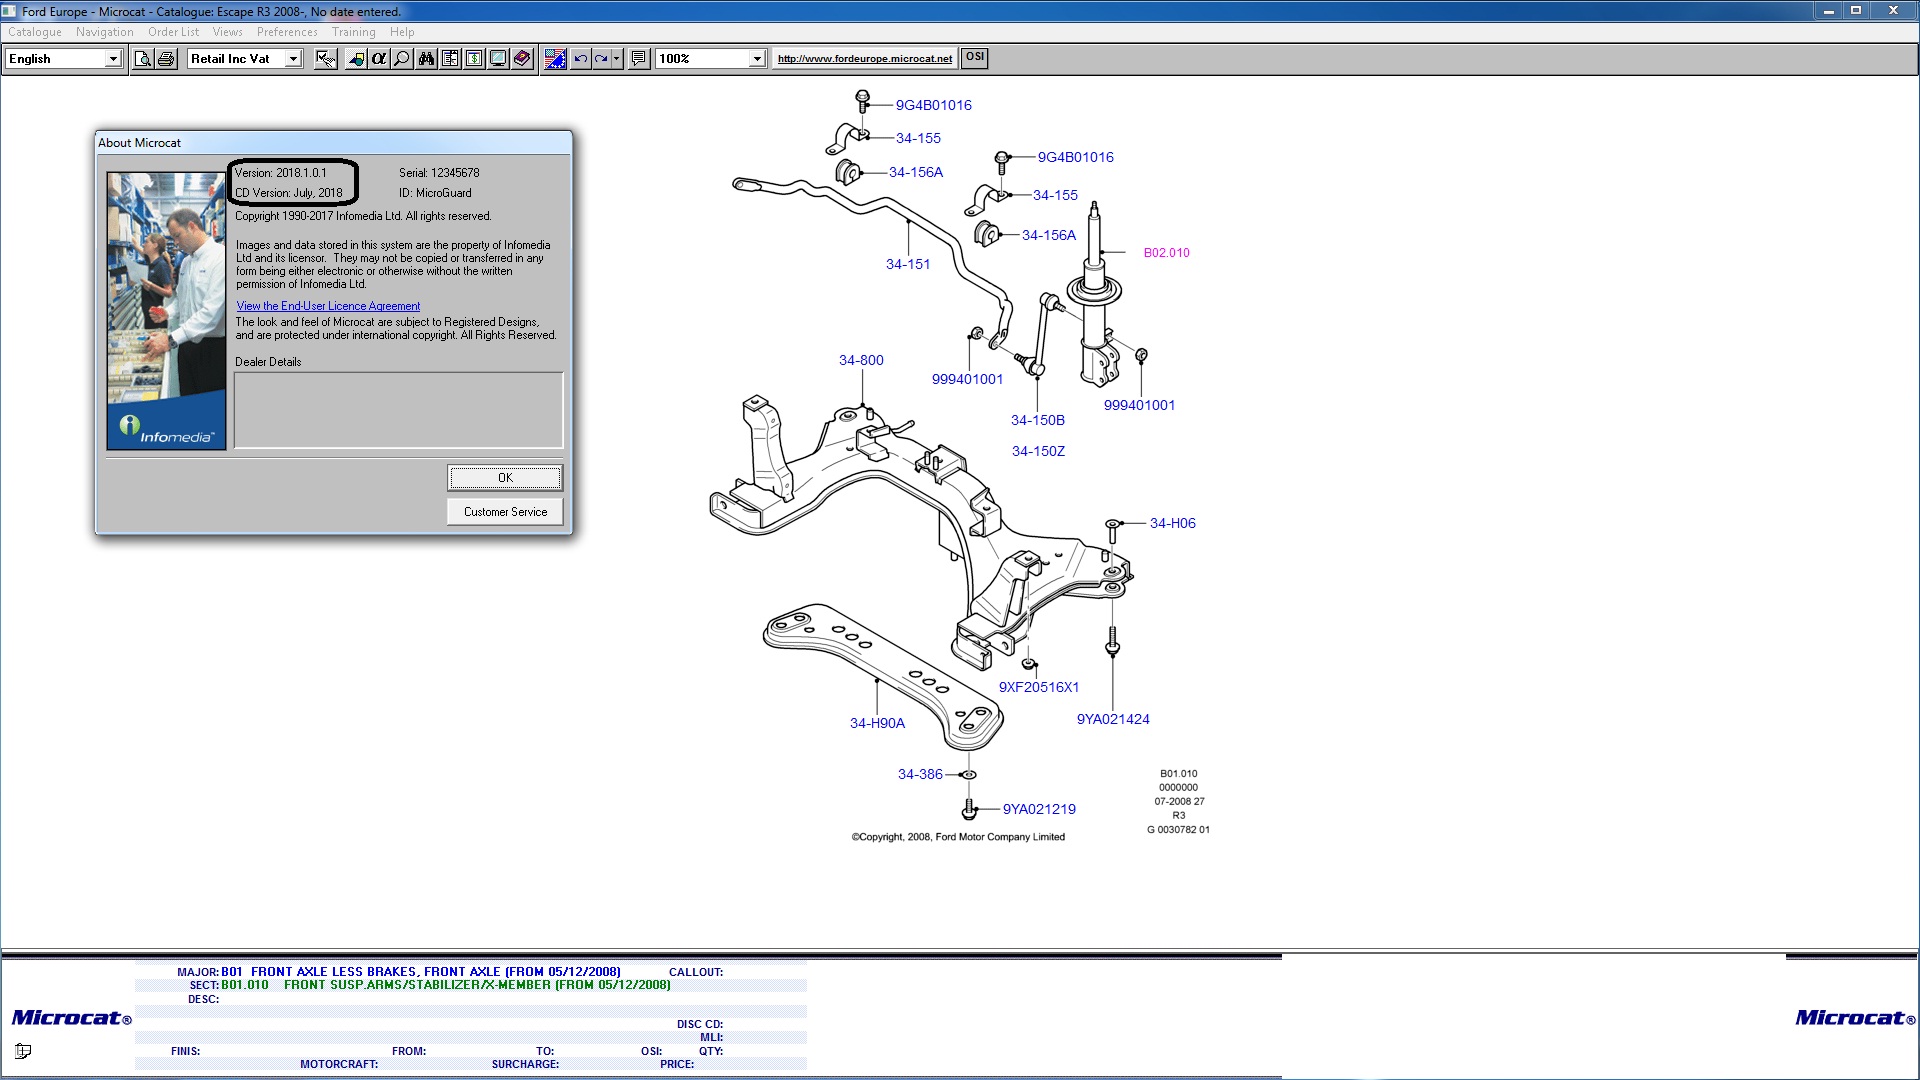
Task: Open the End-User Licence Agreement link
Action: coord(328,306)
